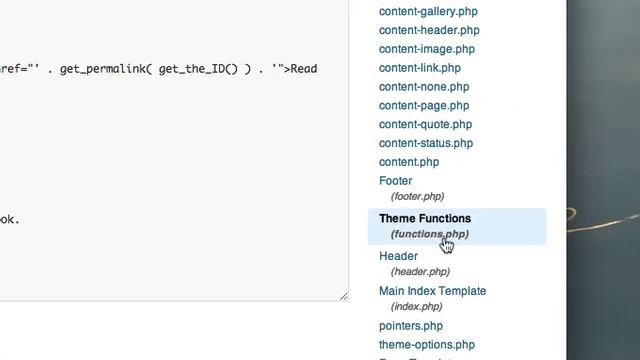This screenshot has width=640, height=360.
Task: Select the header.php filename label
Action: [420, 271]
